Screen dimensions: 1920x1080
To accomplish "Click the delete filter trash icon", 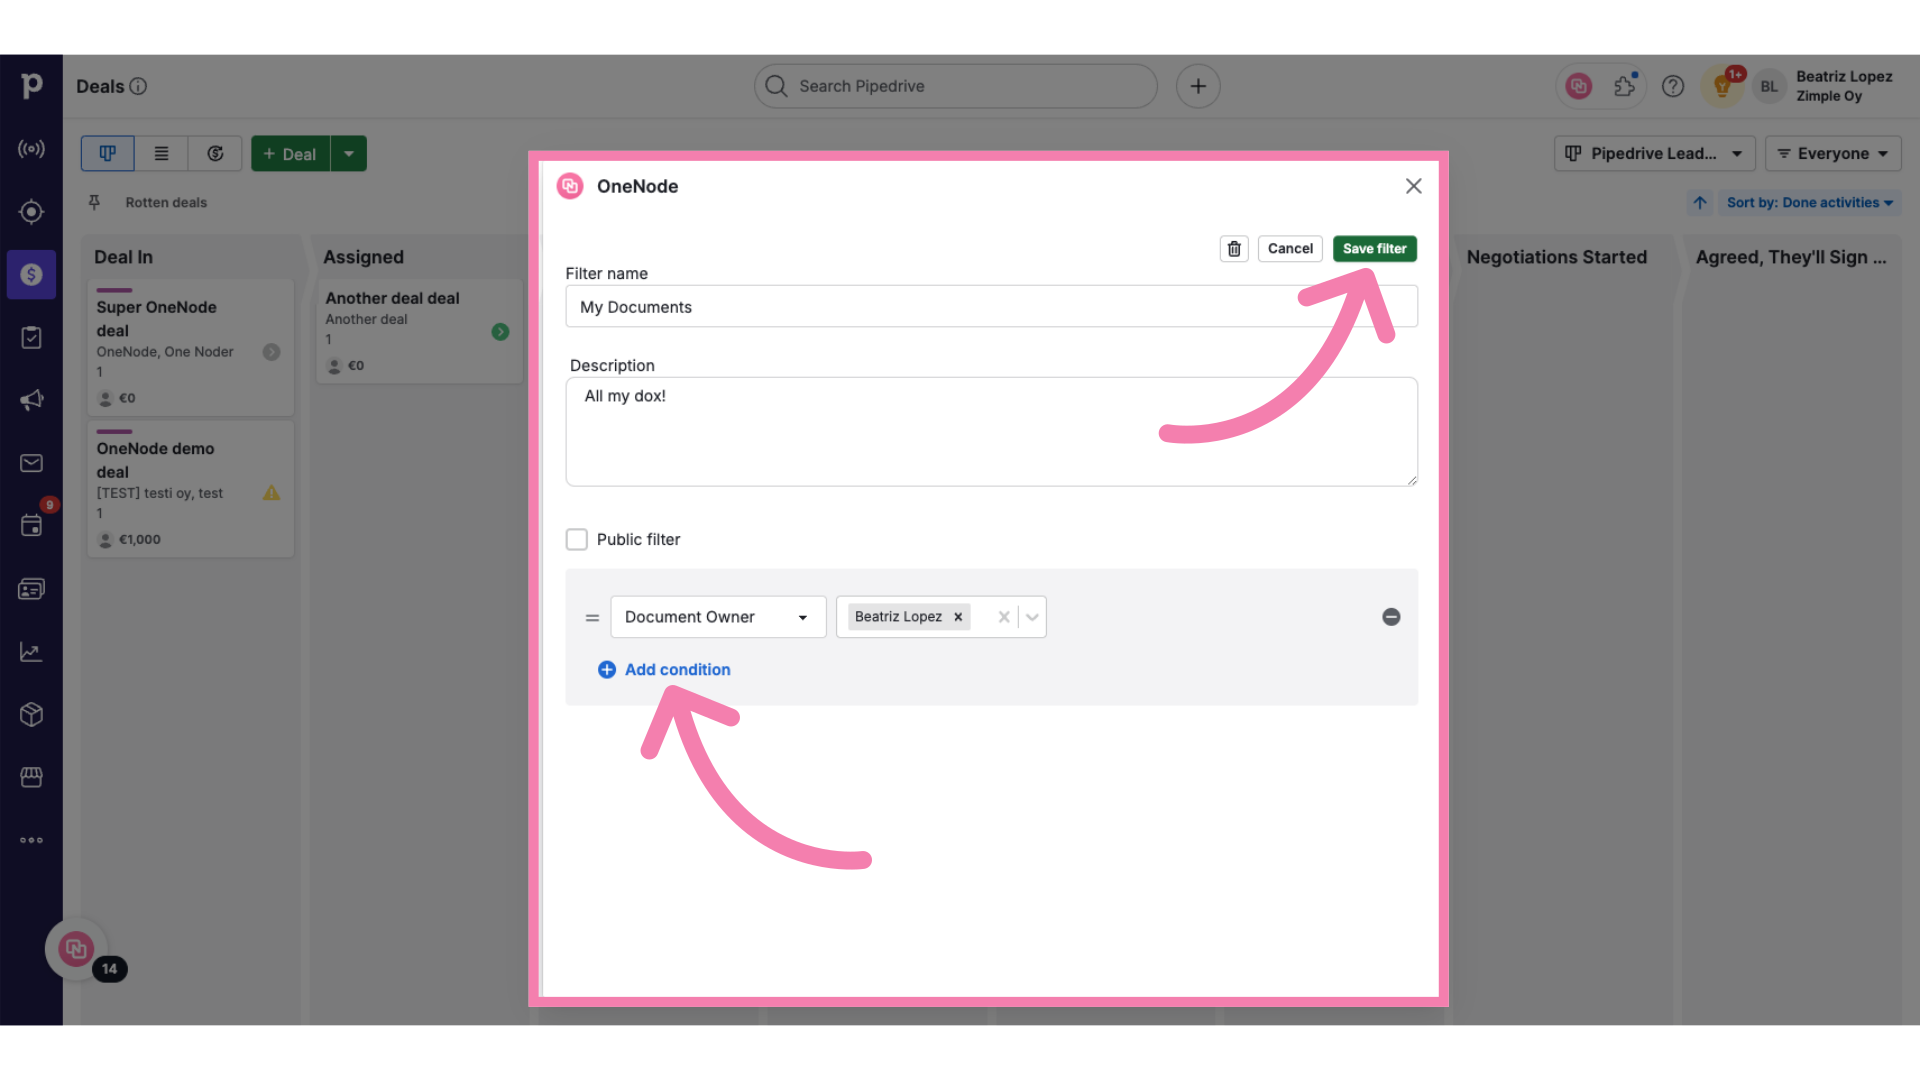I will point(1233,248).
